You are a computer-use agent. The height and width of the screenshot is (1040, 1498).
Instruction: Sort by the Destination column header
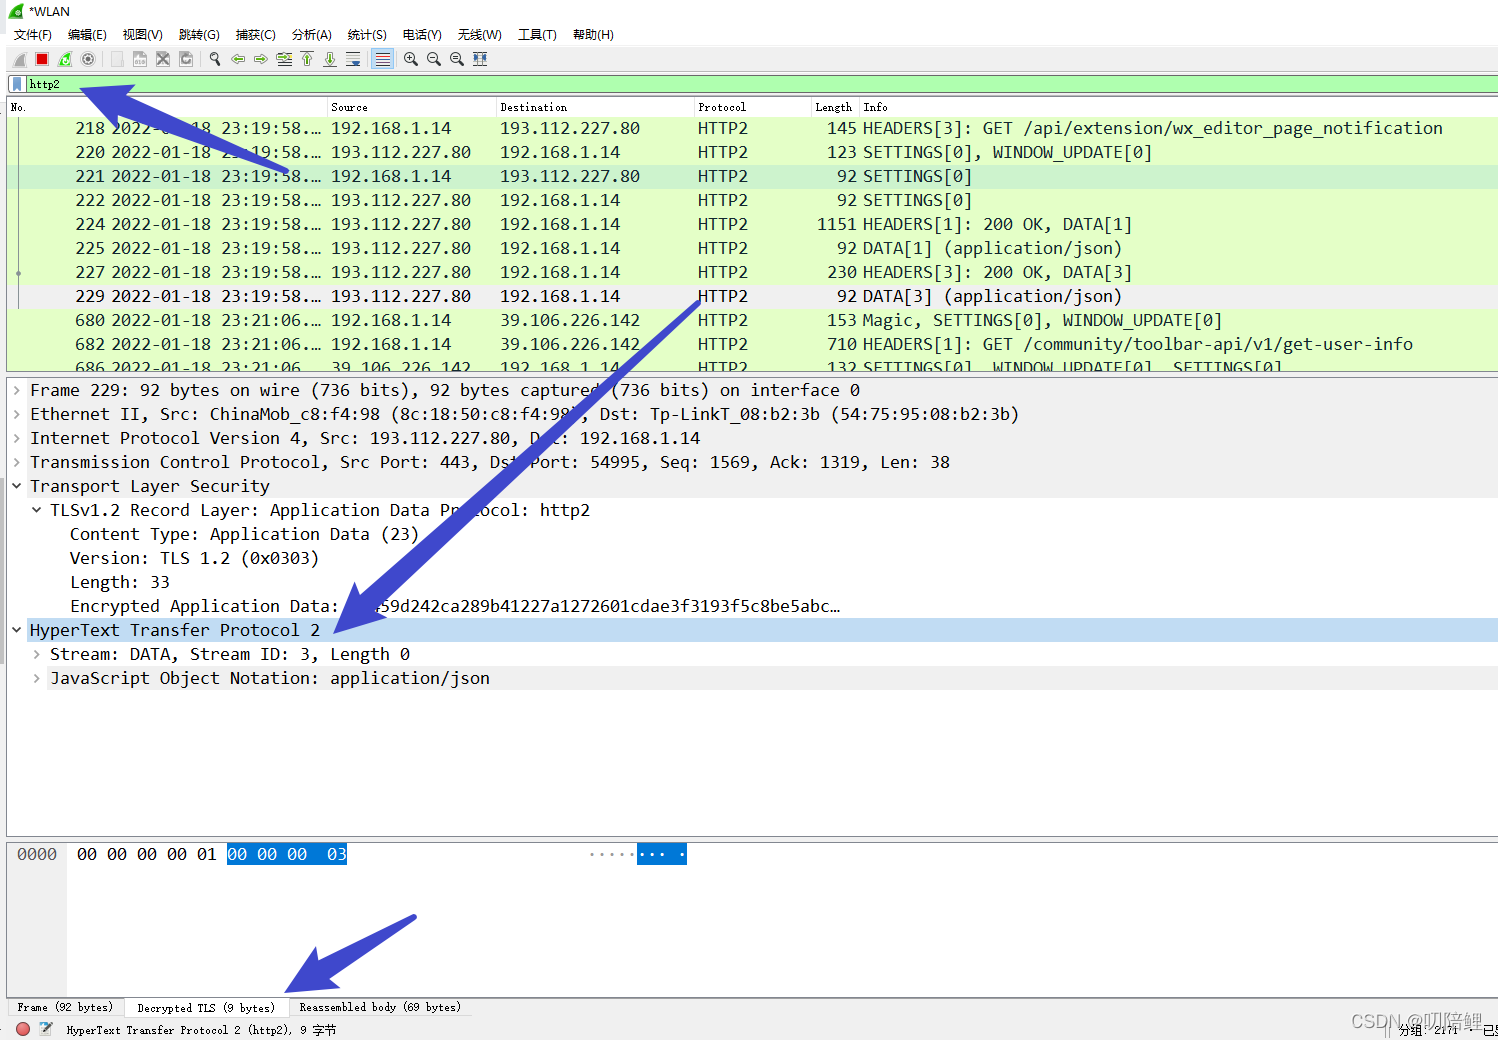pos(596,107)
